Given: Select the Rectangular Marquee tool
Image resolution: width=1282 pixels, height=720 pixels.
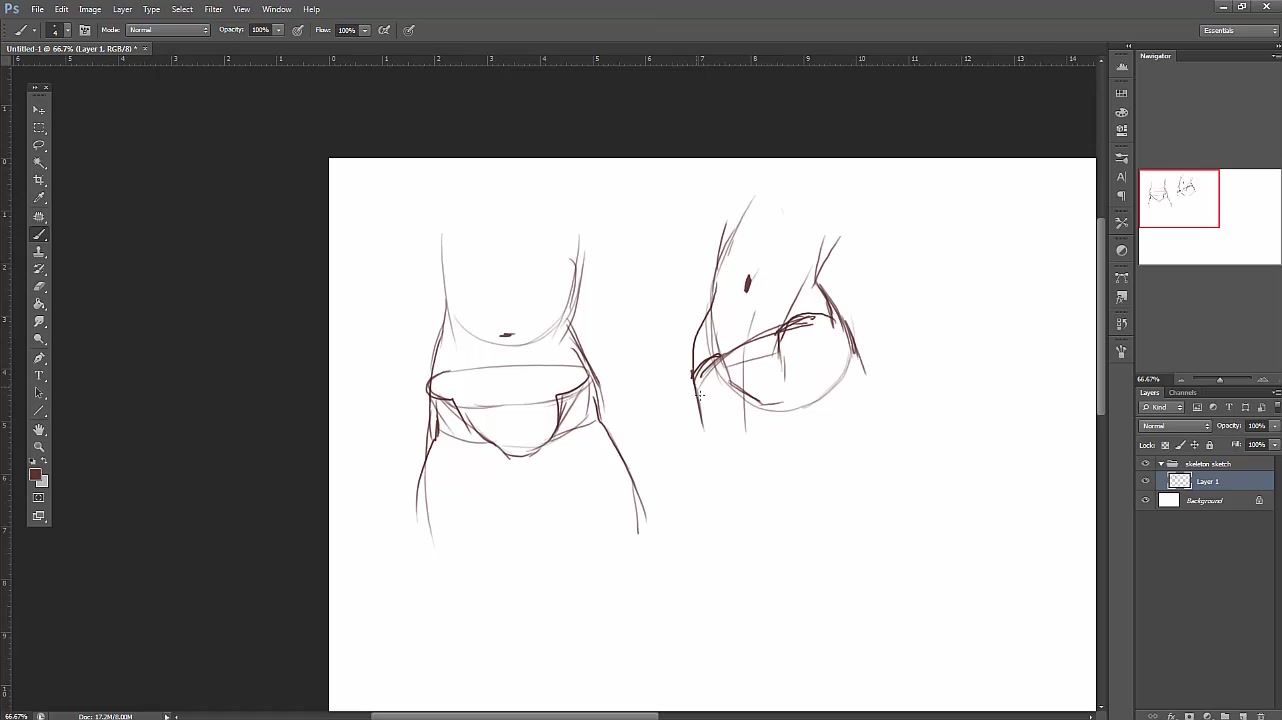Looking at the screenshot, I should (x=39, y=128).
